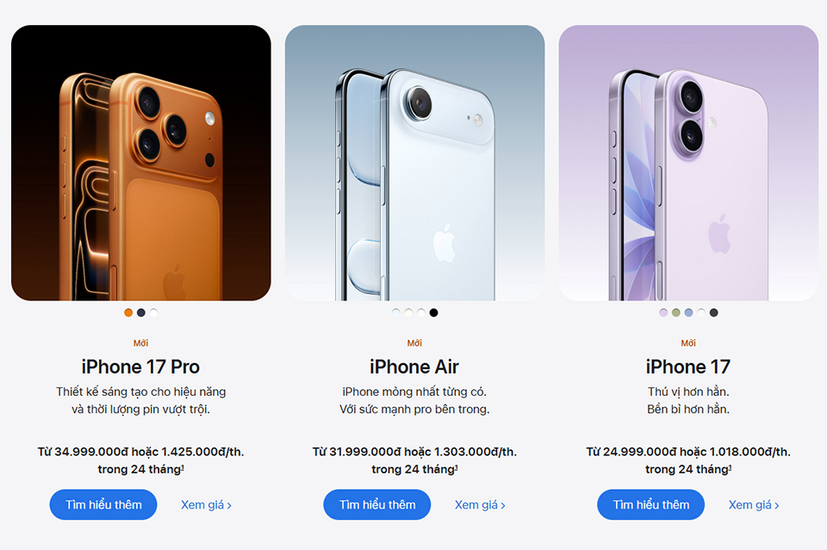827x550 pixels.
Task: Choose the white color dot under iPhone 17 Pro
Action: click(x=153, y=313)
